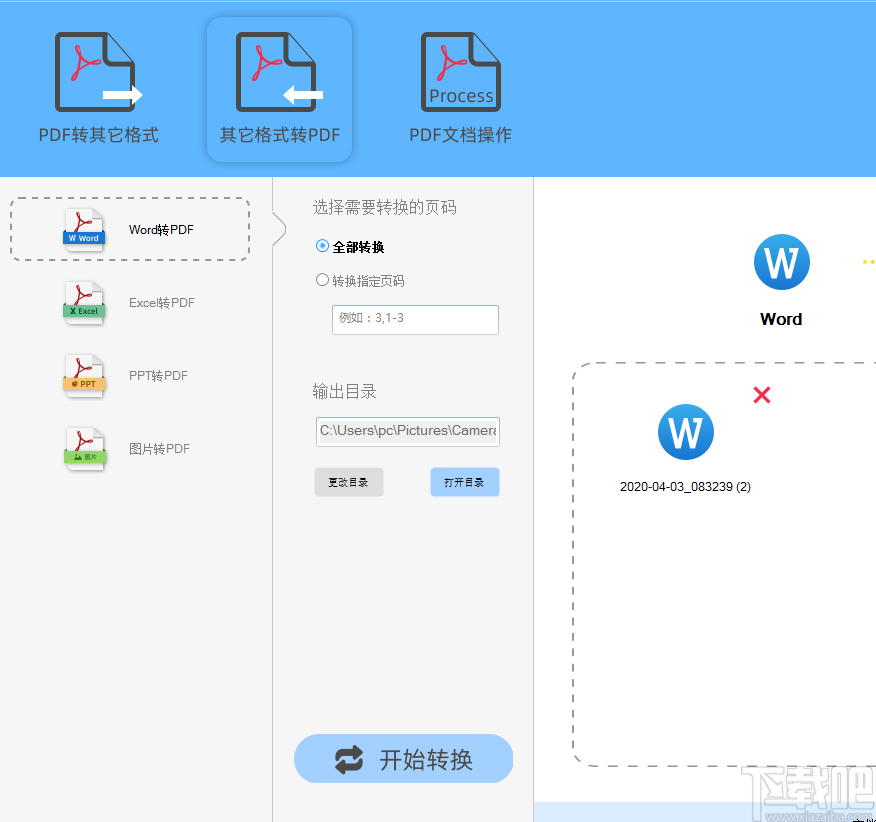Viewport: 876px width, 822px height.
Task: Click the Excel转PDF file icon
Action: tap(84, 302)
